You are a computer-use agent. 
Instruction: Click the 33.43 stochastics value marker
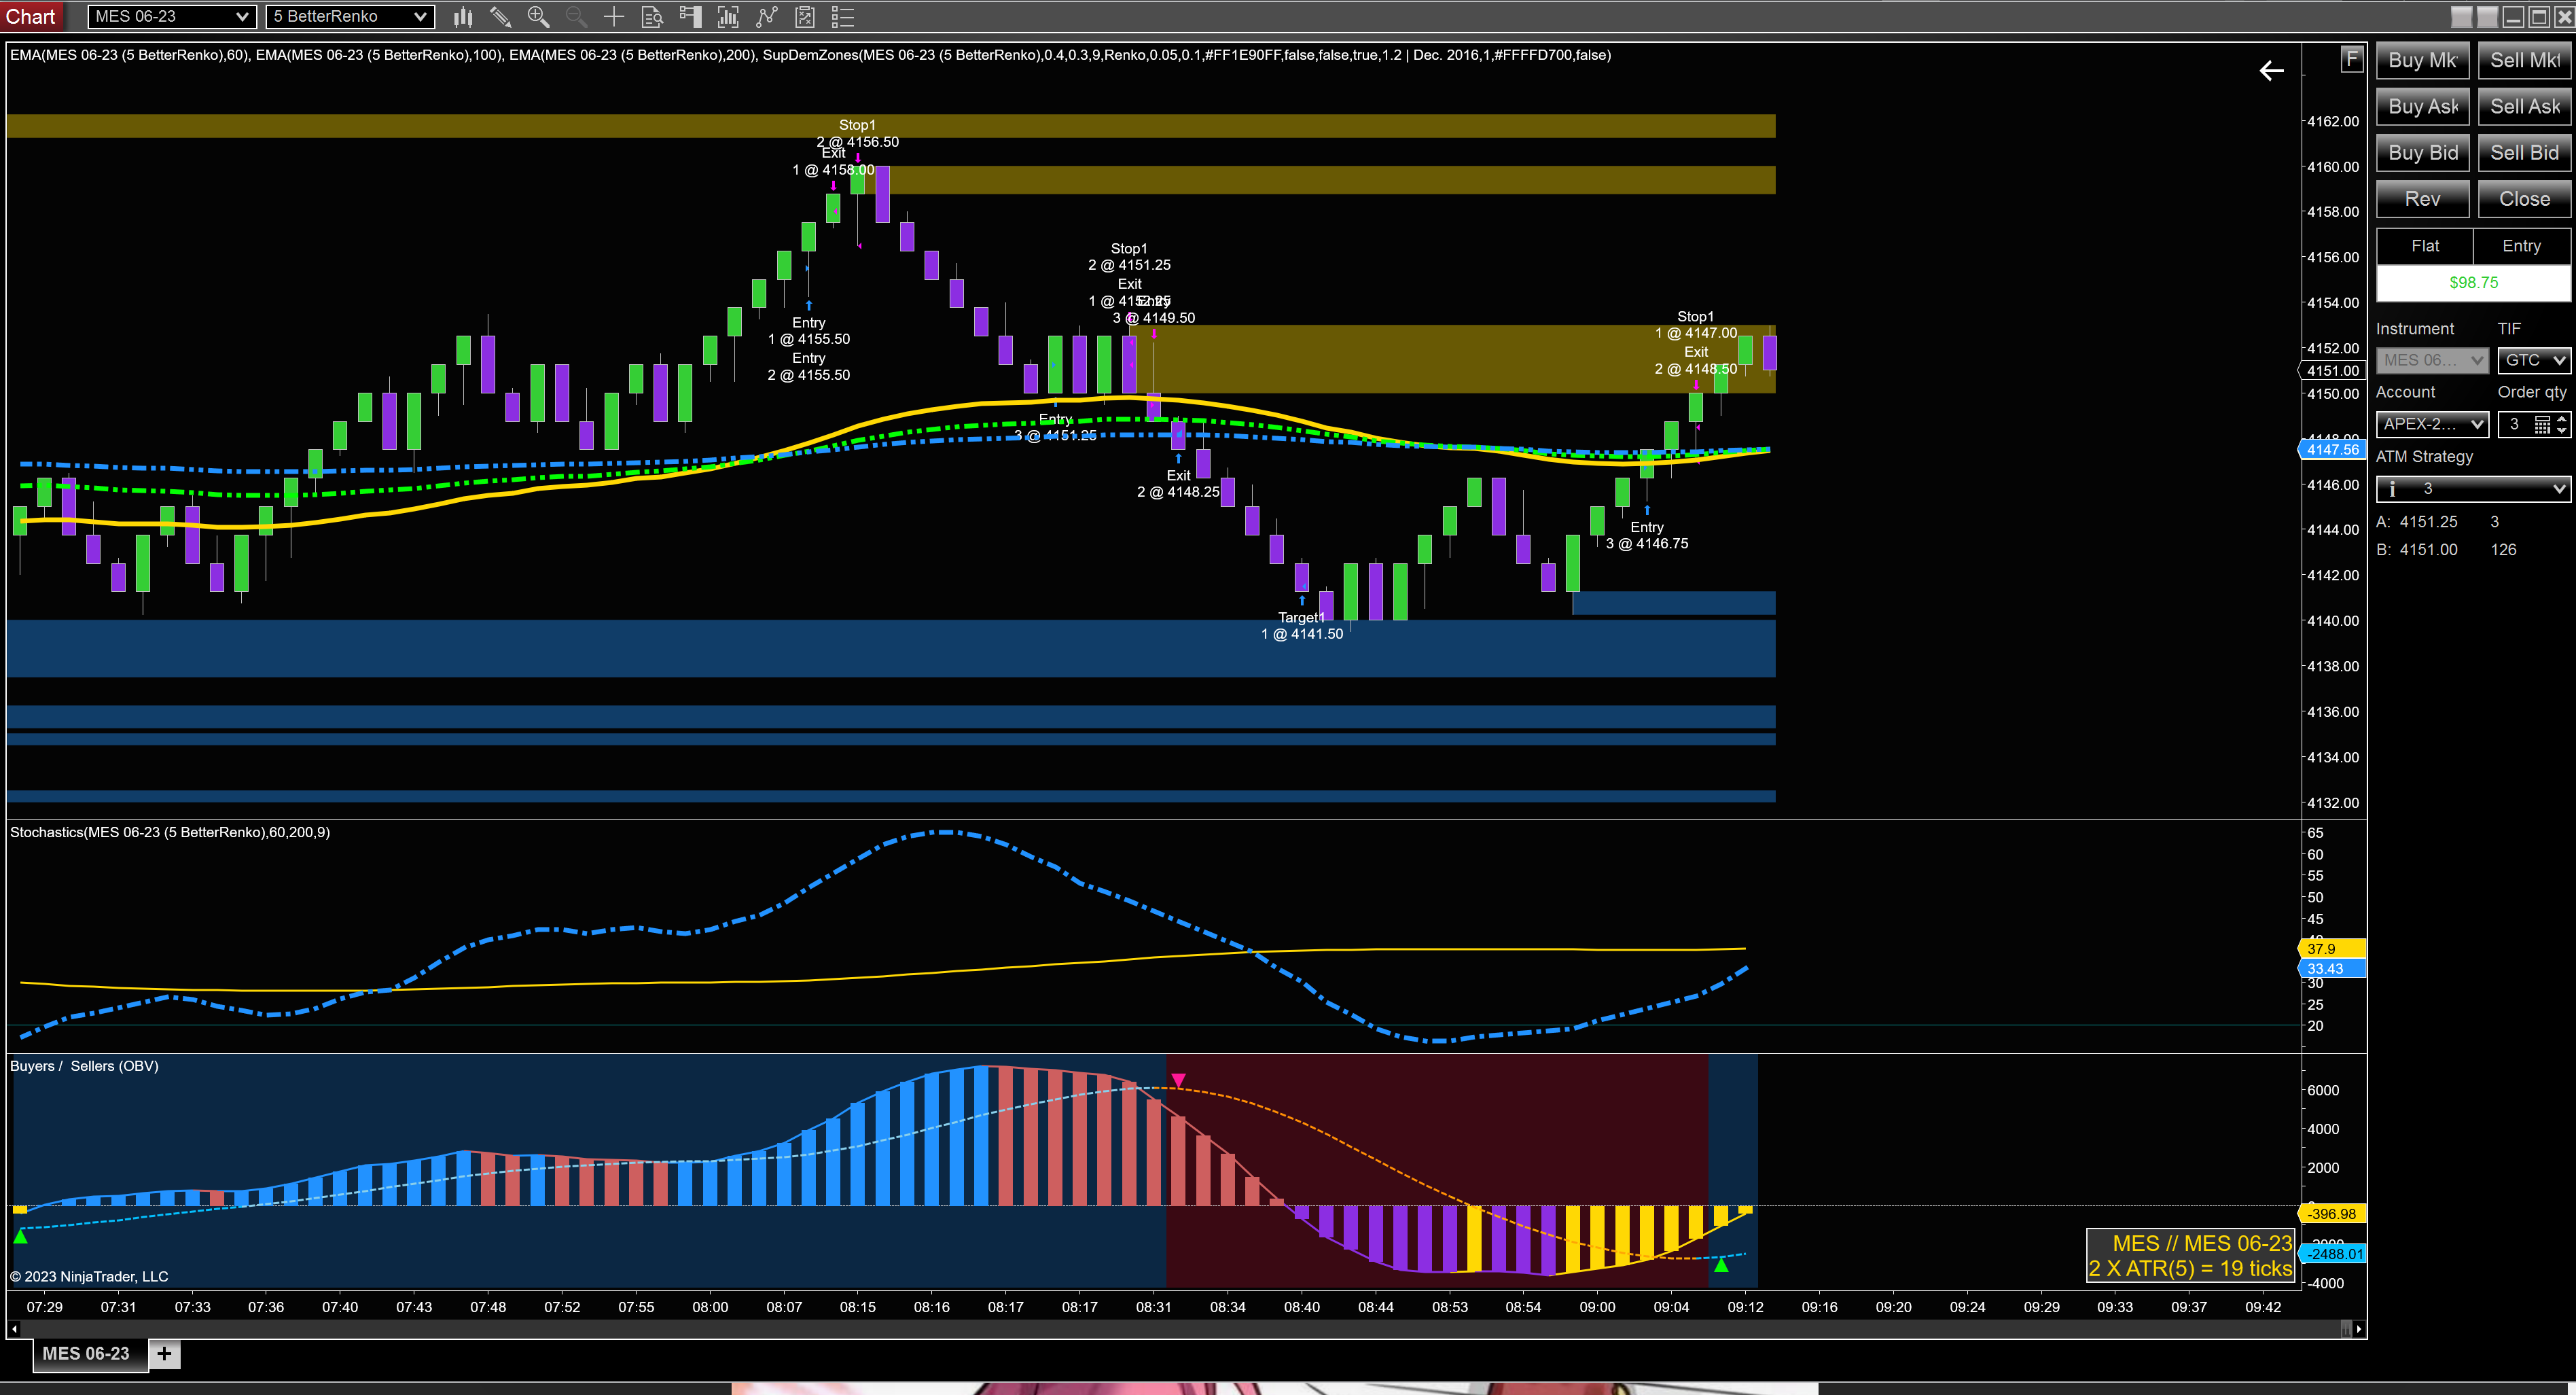click(2332, 969)
